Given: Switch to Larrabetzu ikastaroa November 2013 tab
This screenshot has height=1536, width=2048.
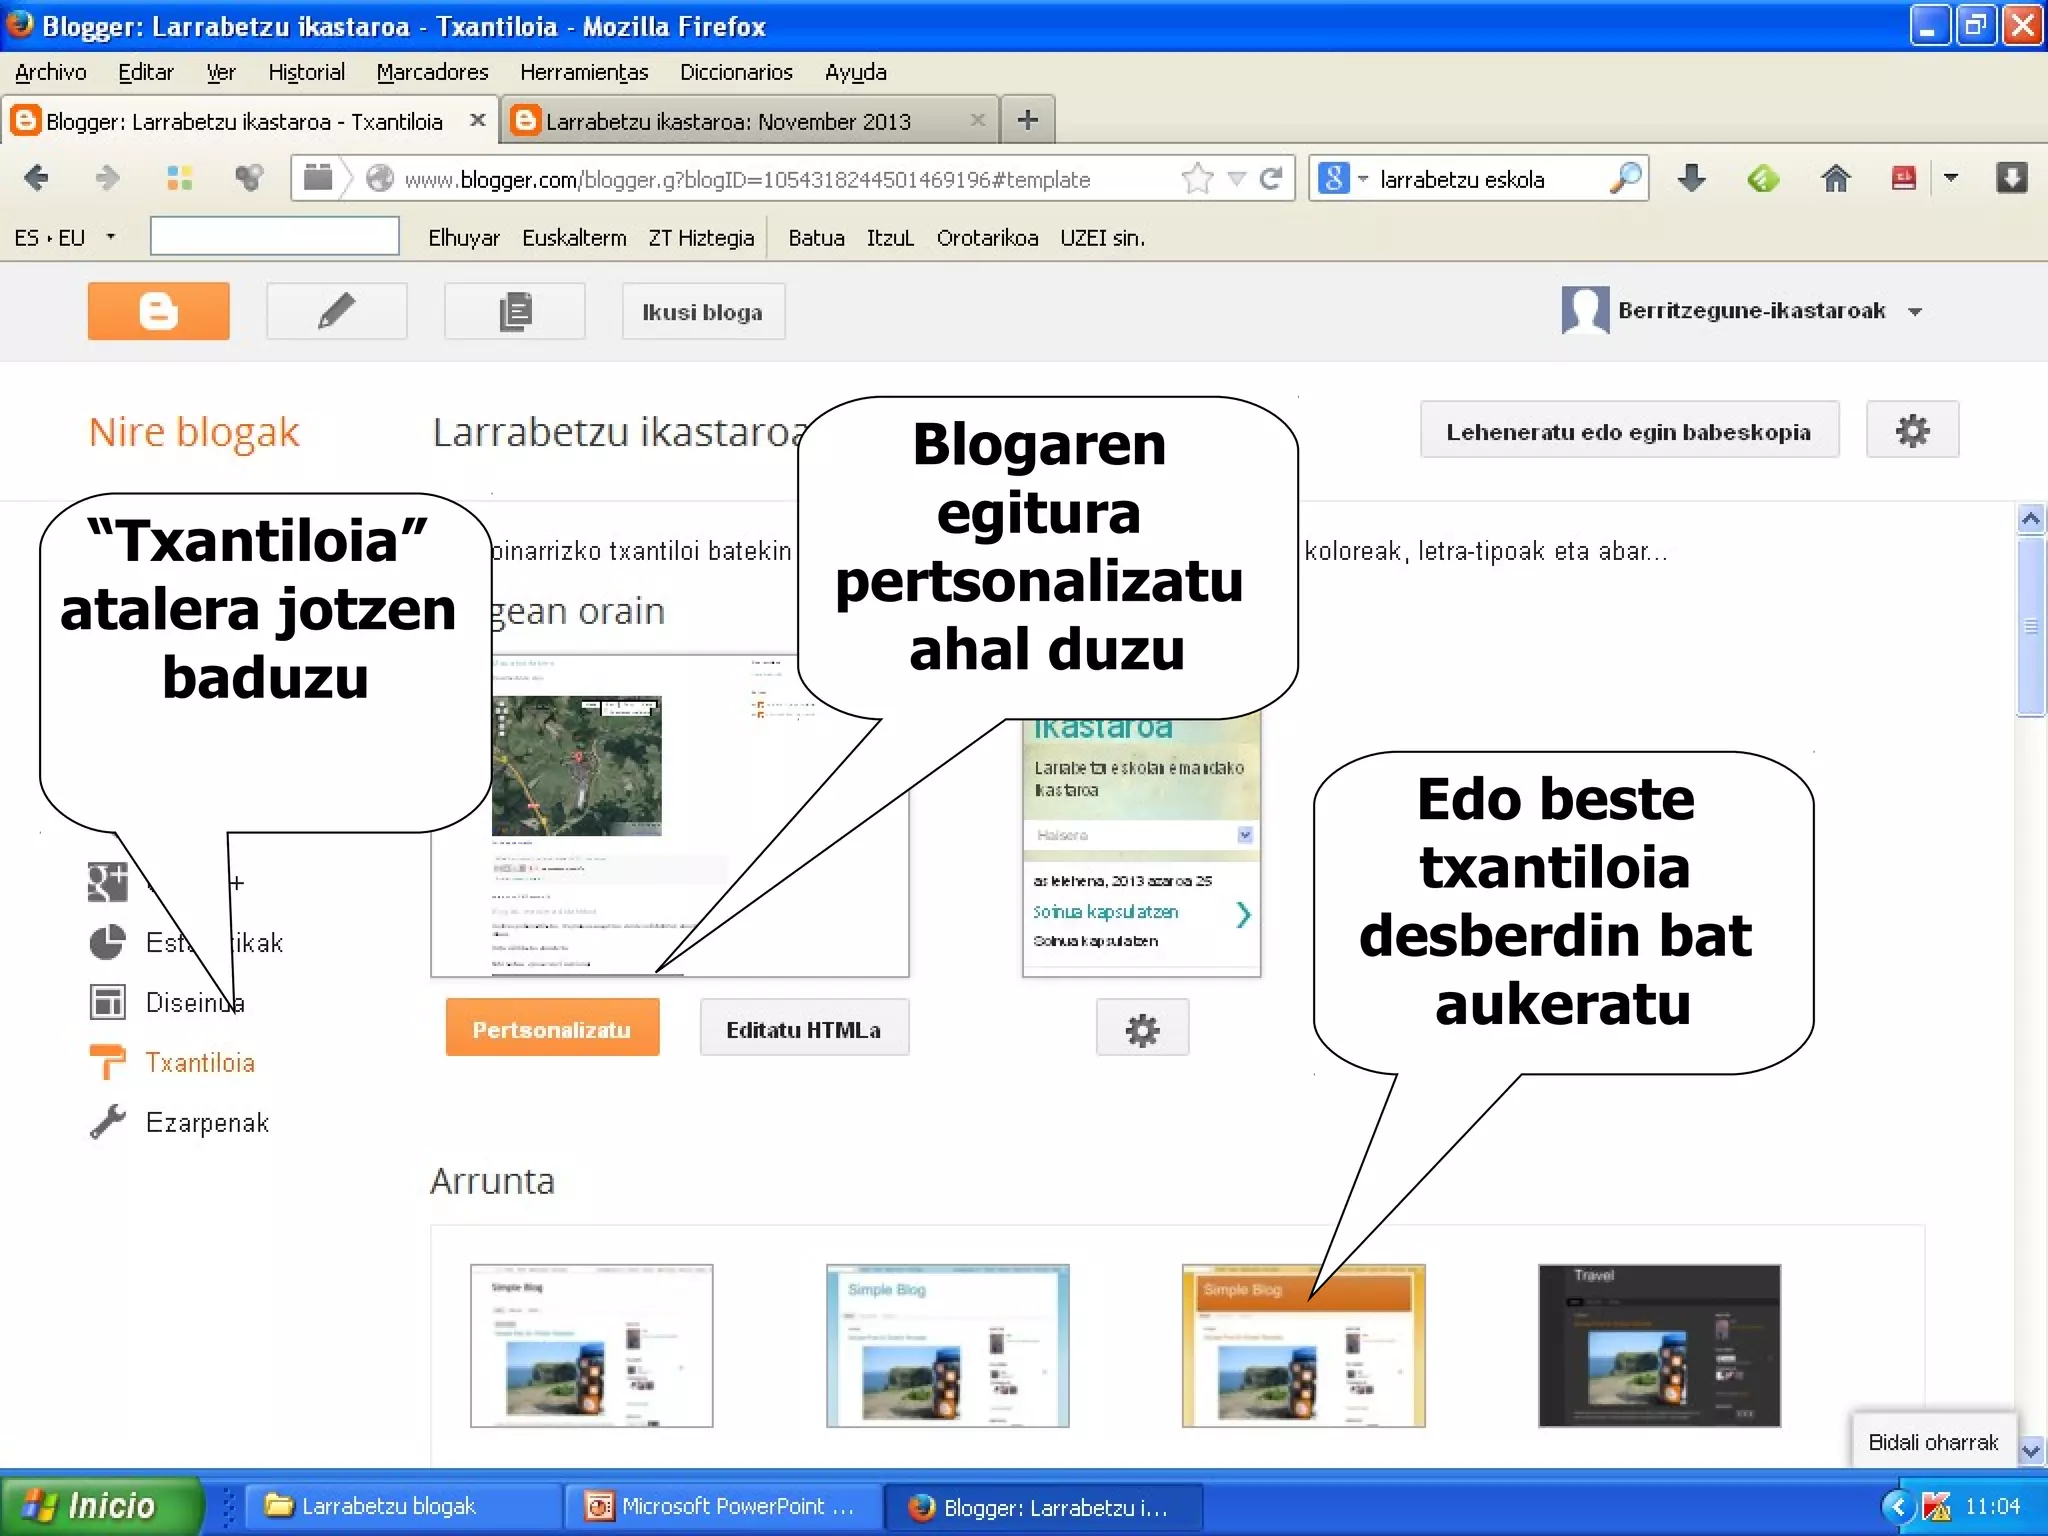Looking at the screenshot, I should coord(748,121).
